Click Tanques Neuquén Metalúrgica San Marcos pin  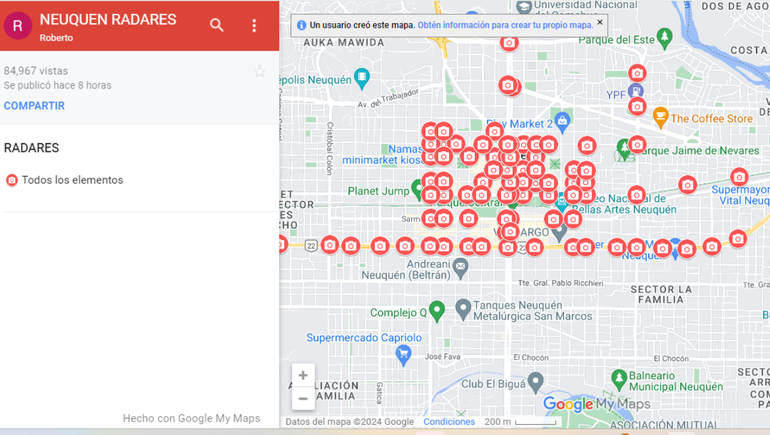point(463,309)
